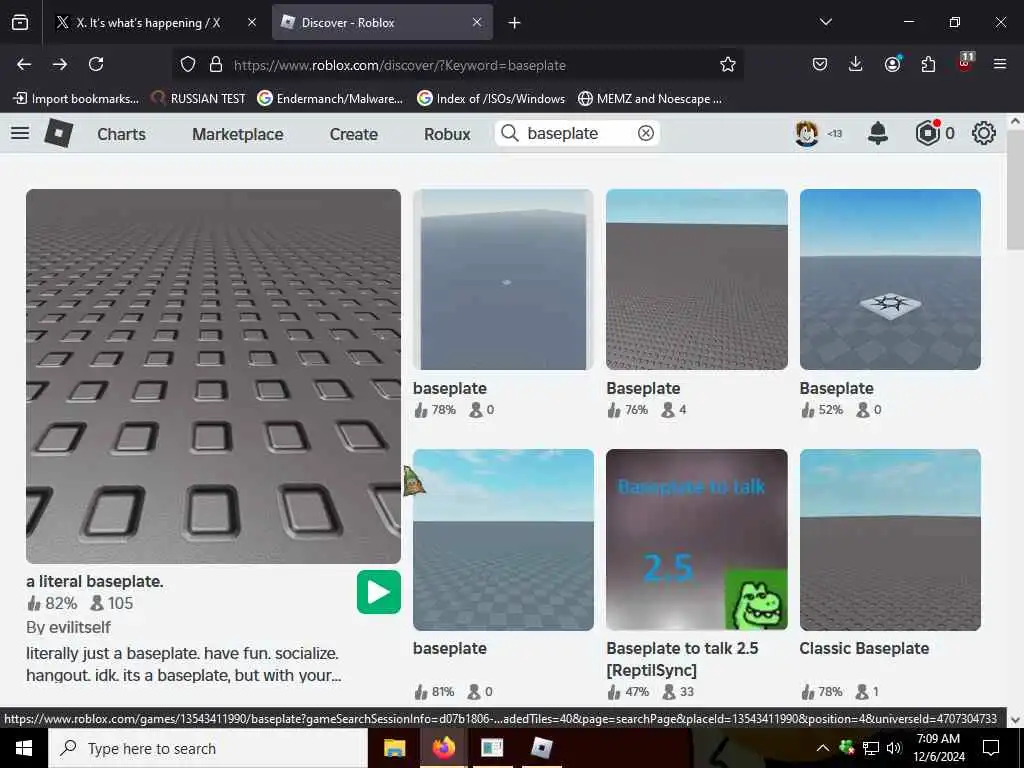Click scrollbar down arrow

[1015, 719]
